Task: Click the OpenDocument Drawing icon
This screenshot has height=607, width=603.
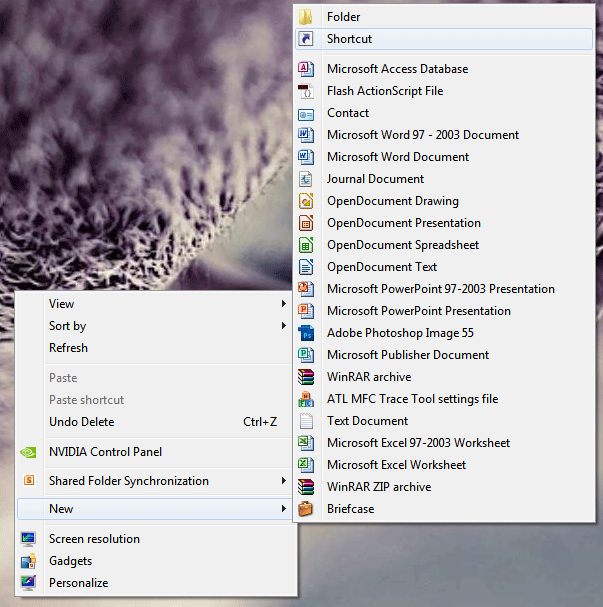Action: (306, 201)
